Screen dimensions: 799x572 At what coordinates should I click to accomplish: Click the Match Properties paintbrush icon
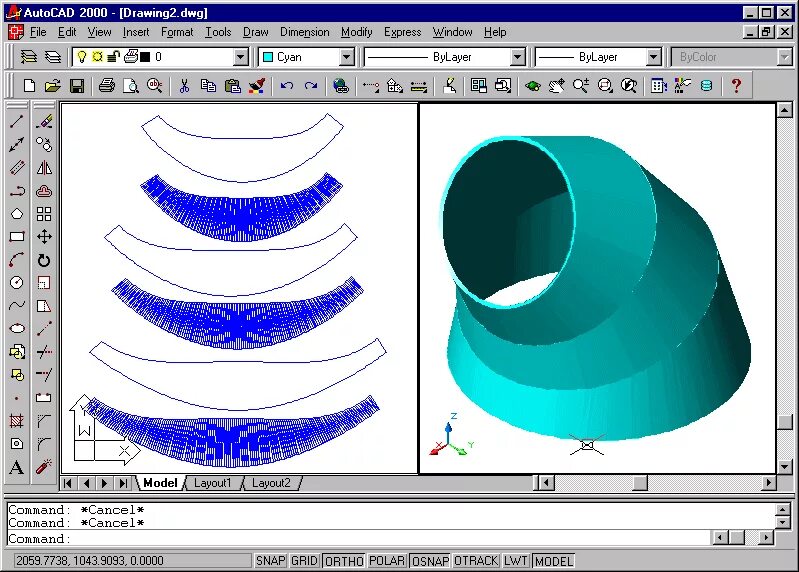pos(257,86)
